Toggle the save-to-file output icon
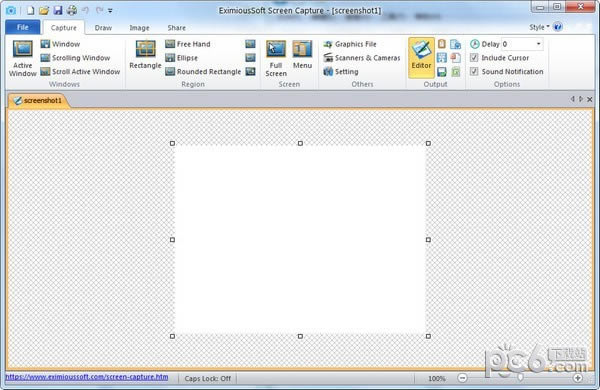The height and width of the screenshot is (390, 600). pyautogui.click(x=442, y=72)
